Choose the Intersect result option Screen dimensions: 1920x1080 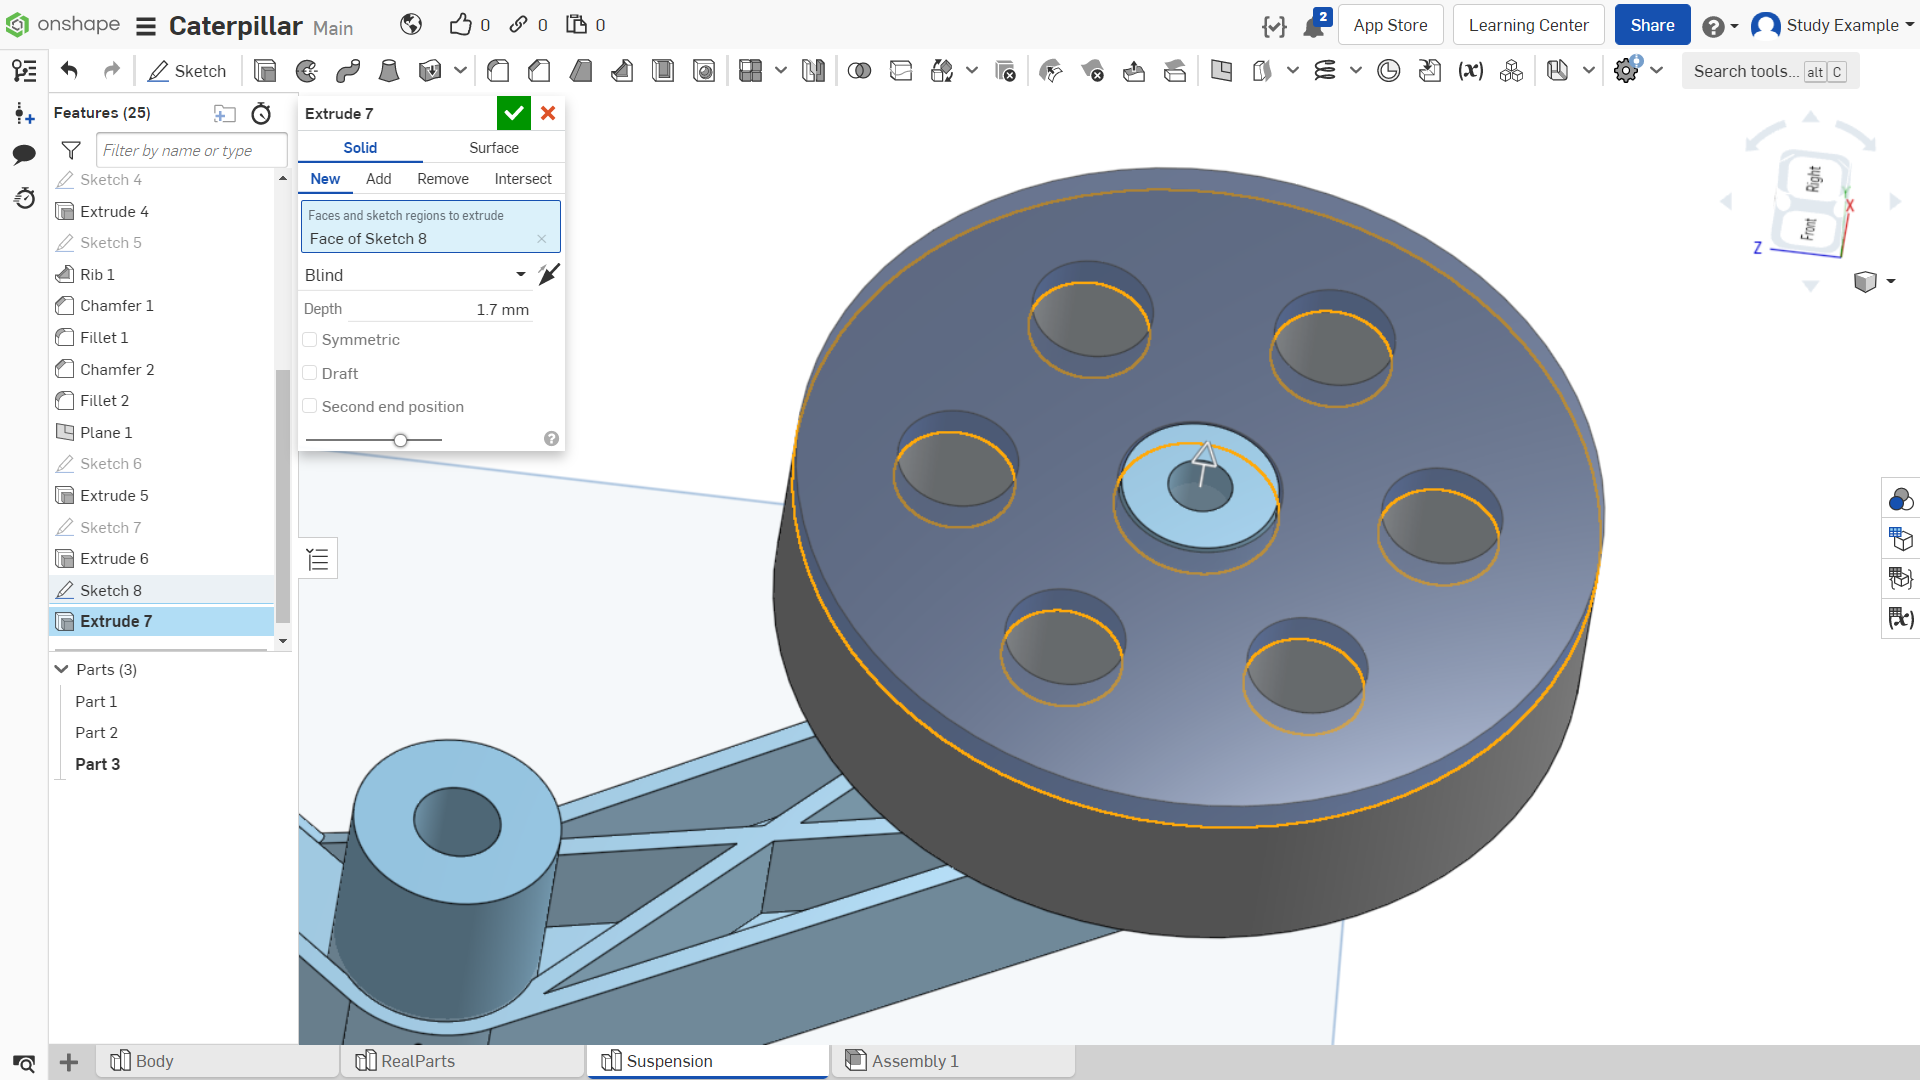click(x=523, y=179)
